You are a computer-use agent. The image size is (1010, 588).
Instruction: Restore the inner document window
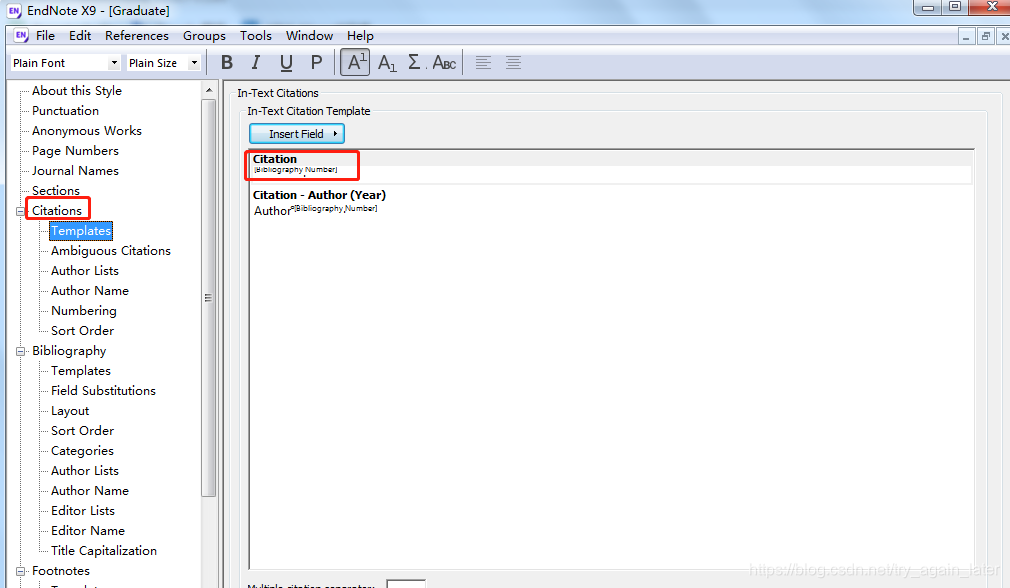pos(986,37)
